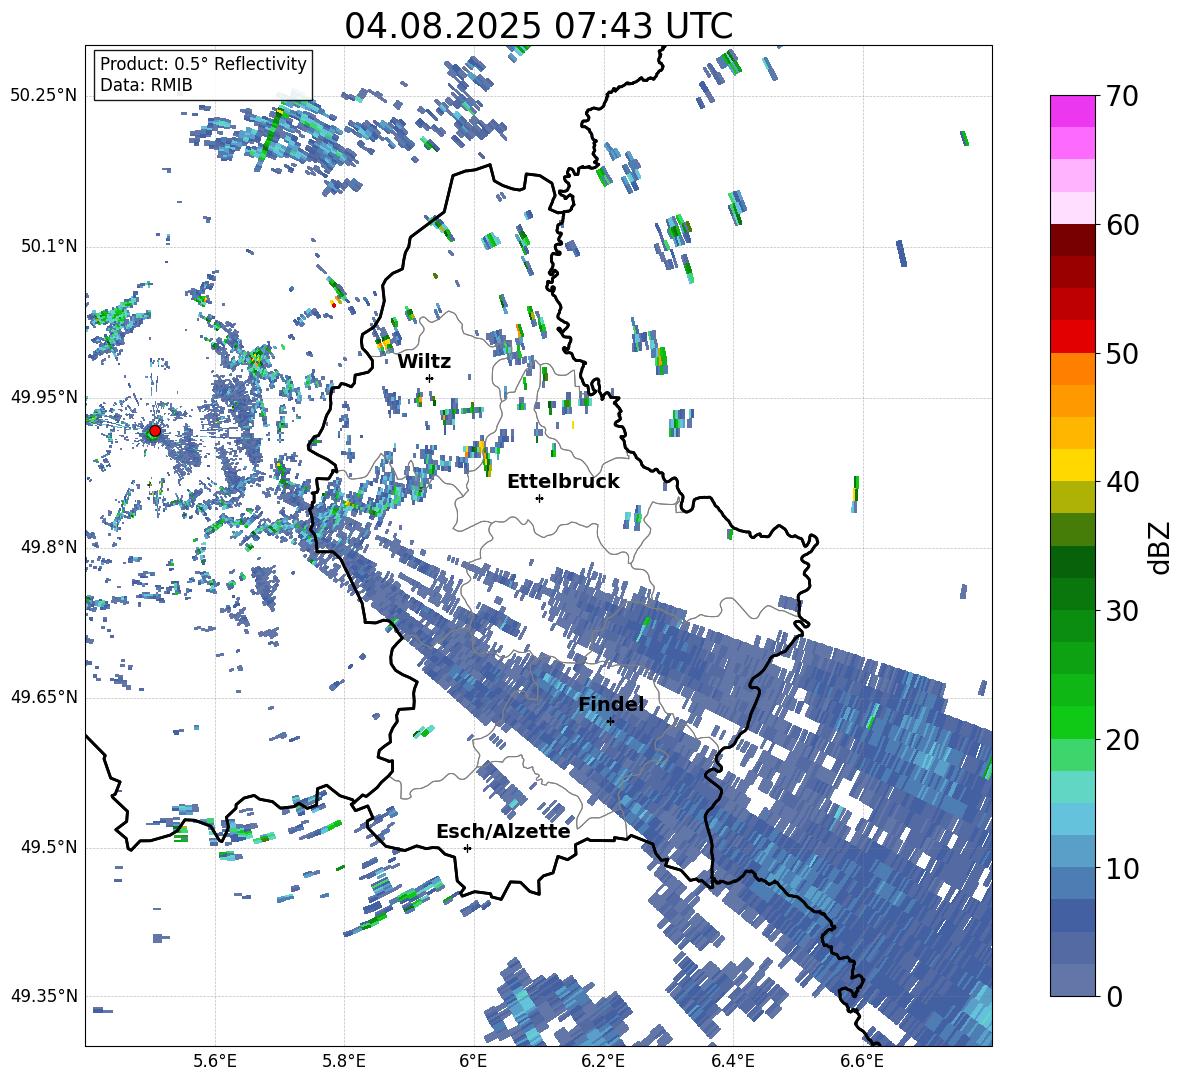Click the 40 tick on colorbar
The image size is (1184, 1081).
[1122, 482]
